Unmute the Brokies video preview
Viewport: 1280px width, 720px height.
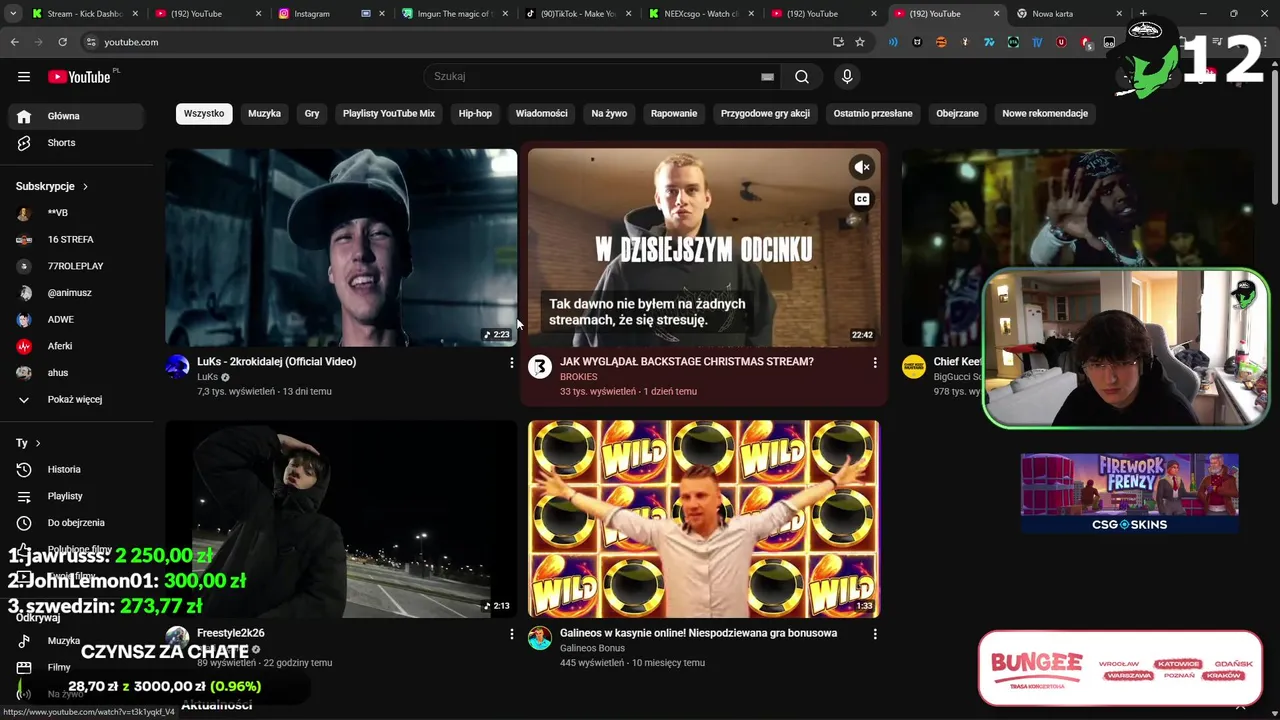[861, 168]
